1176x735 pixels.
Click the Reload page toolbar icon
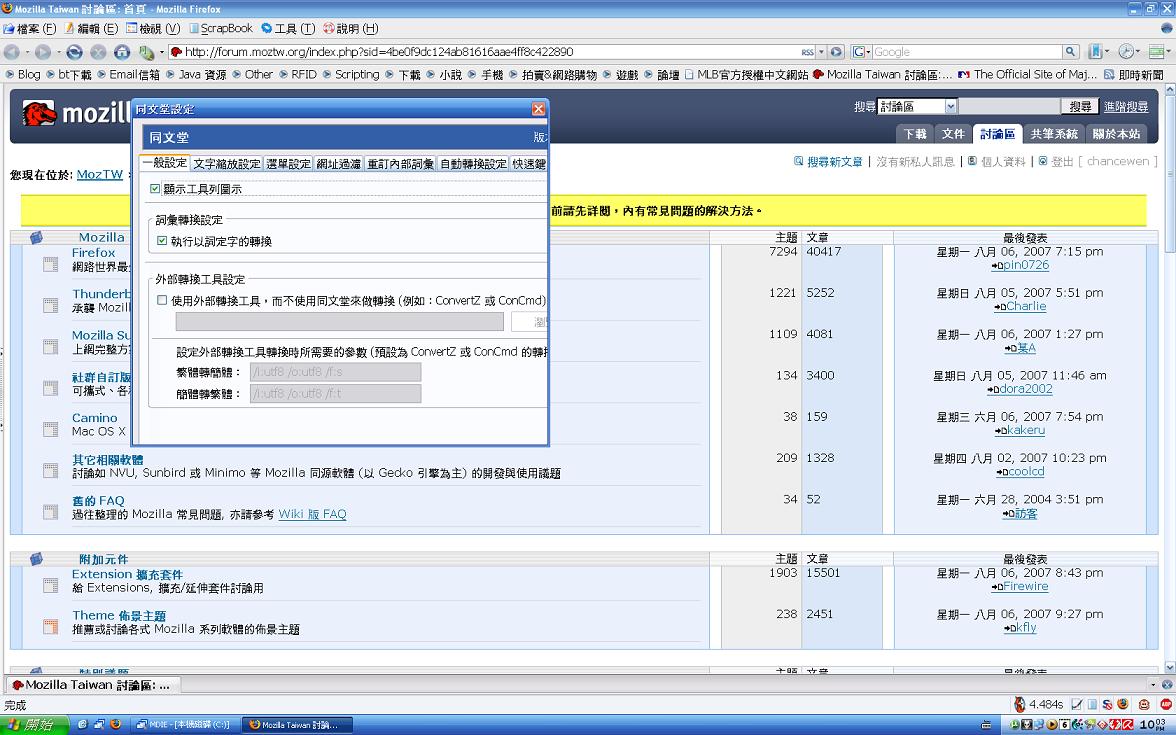tap(74, 52)
